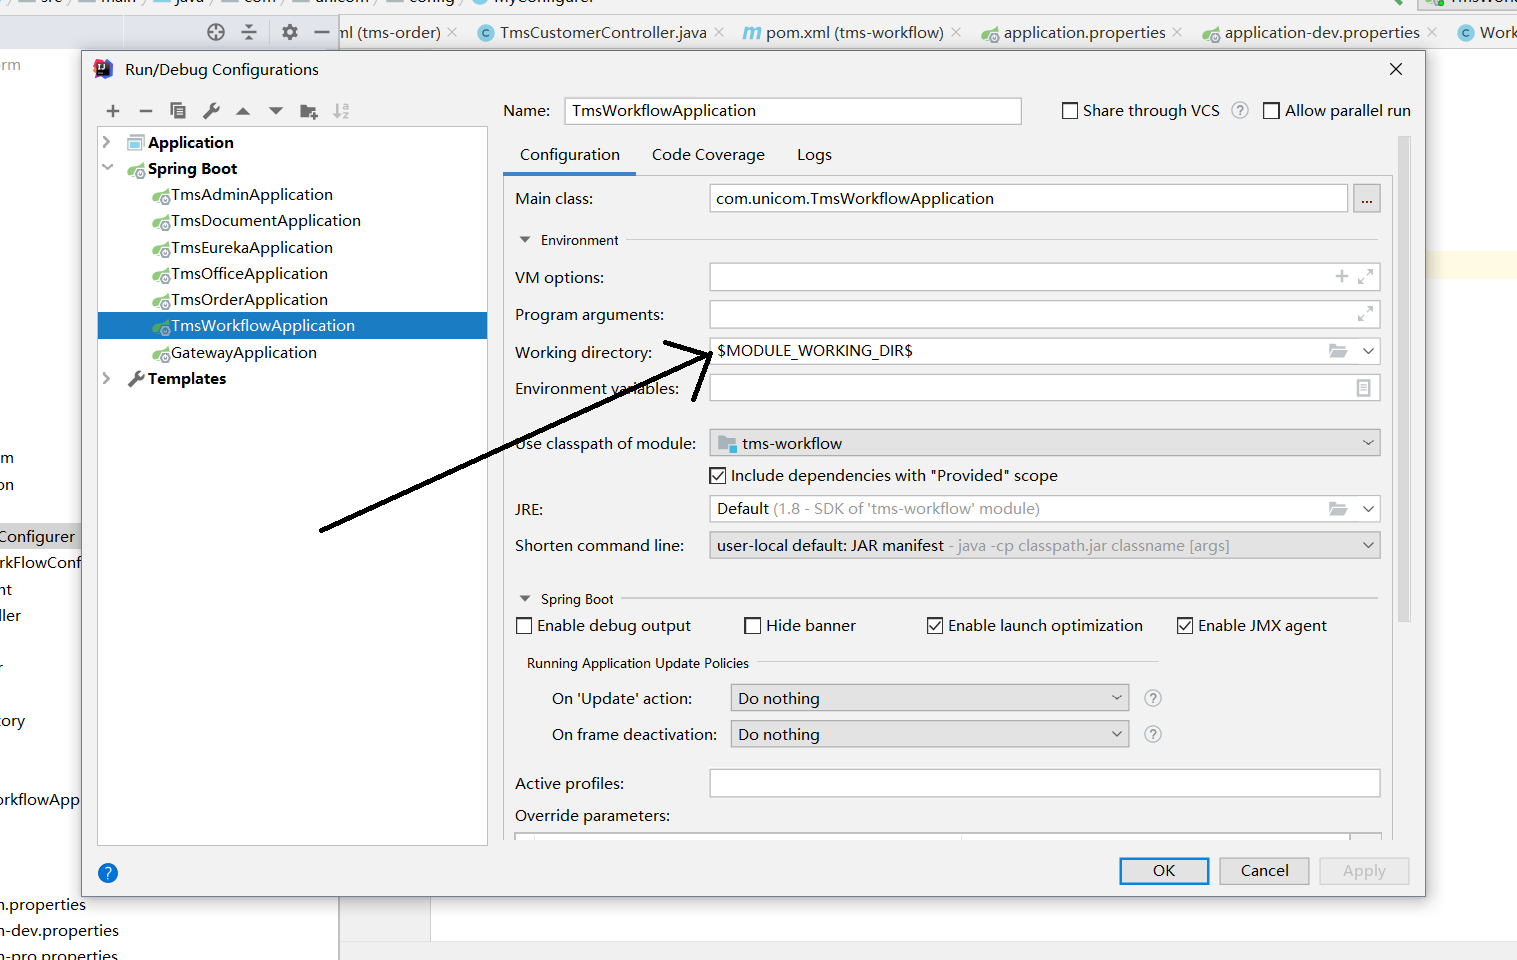Expand the Templates tree node
This screenshot has height=960, width=1517.
click(107, 378)
